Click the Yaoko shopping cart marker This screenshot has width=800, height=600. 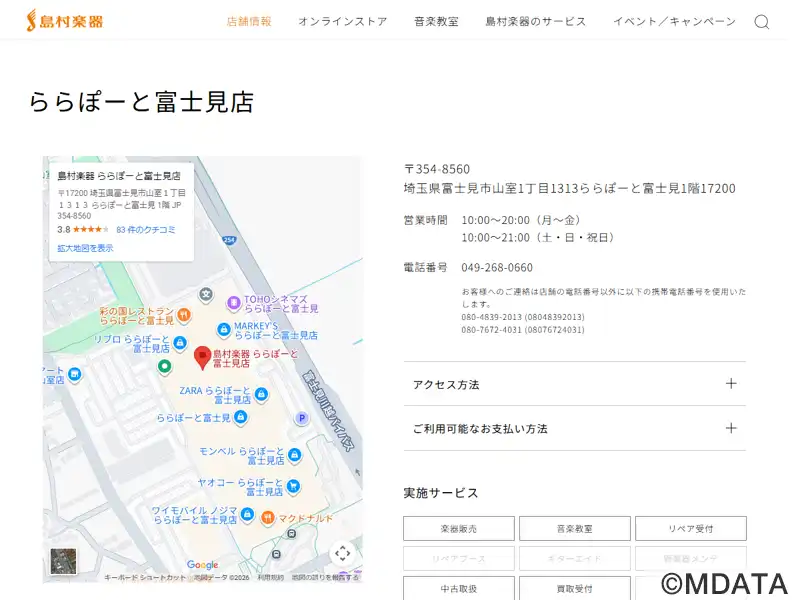(x=294, y=486)
